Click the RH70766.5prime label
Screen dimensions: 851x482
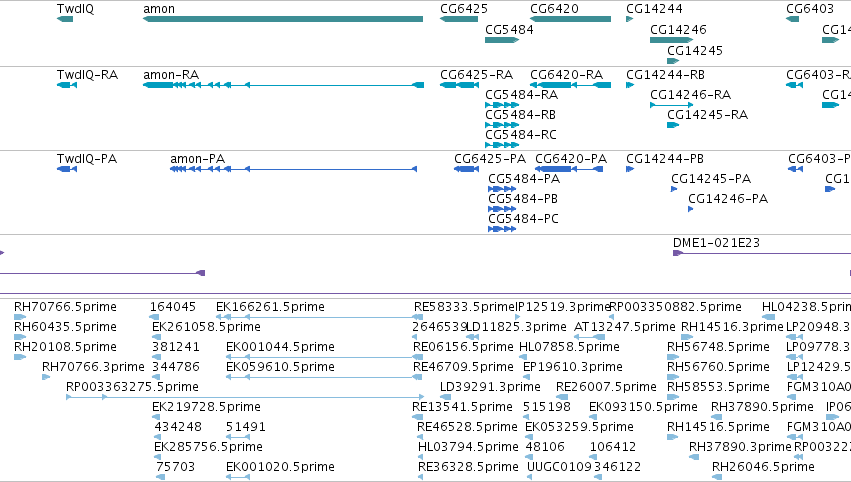[x=65, y=307]
